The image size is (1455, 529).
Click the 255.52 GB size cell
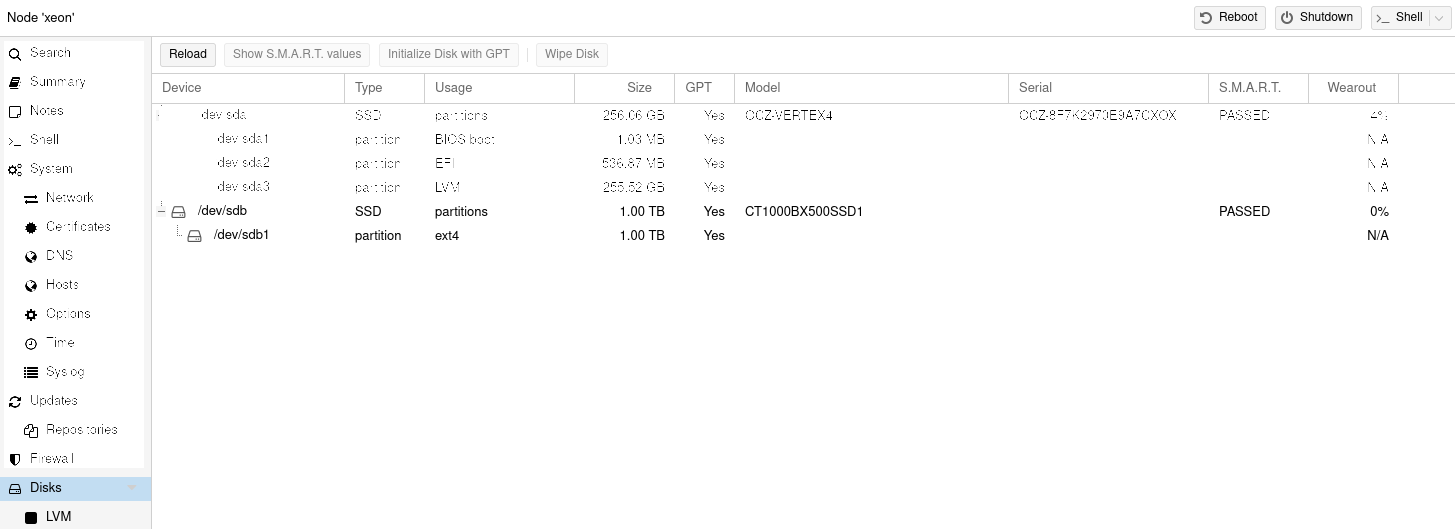click(634, 187)
